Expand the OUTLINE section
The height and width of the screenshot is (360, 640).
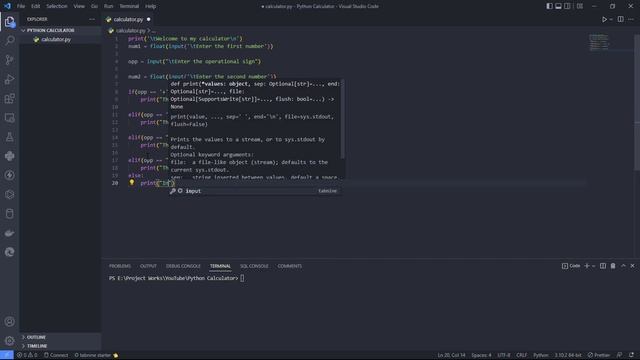(60, 337)
